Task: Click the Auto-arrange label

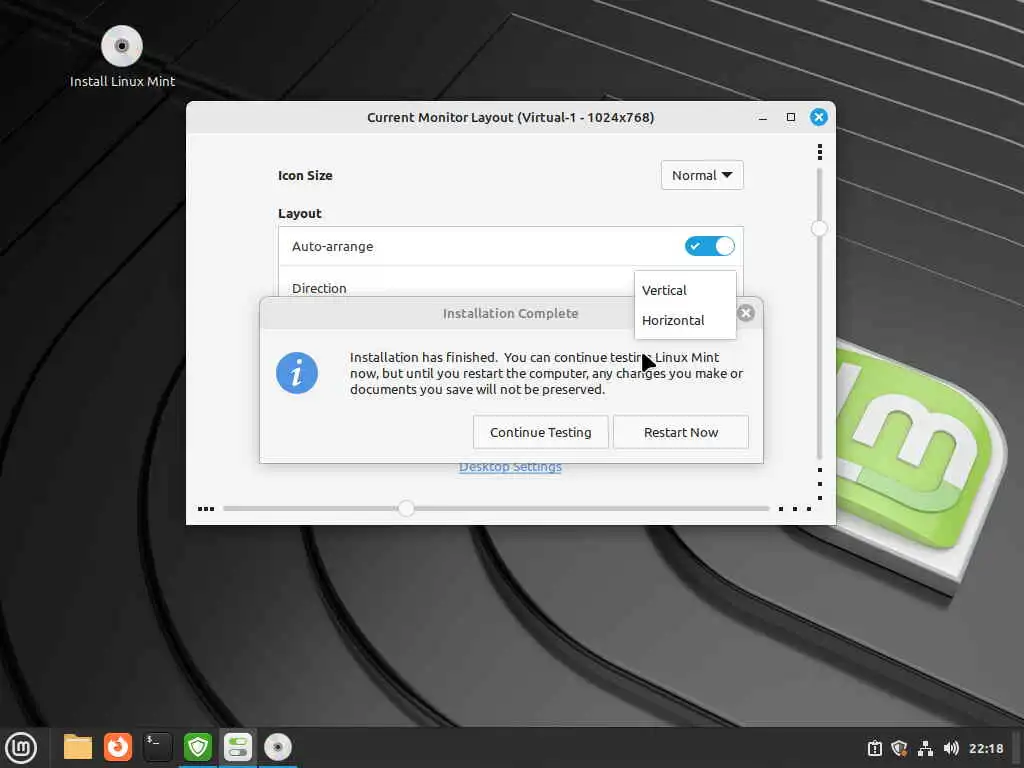Action: coord(332,246)
